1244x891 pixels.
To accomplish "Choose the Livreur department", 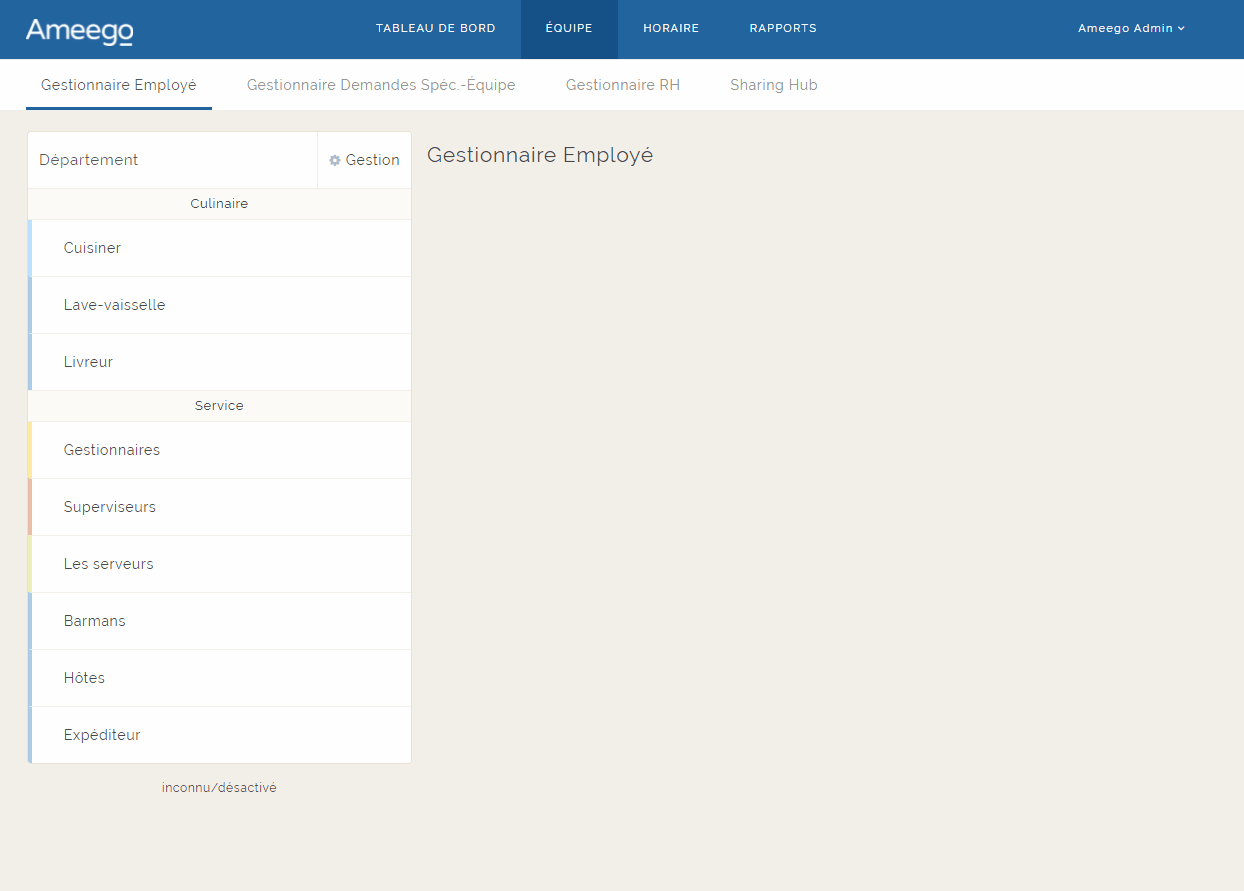I will [x=88, y=362].
